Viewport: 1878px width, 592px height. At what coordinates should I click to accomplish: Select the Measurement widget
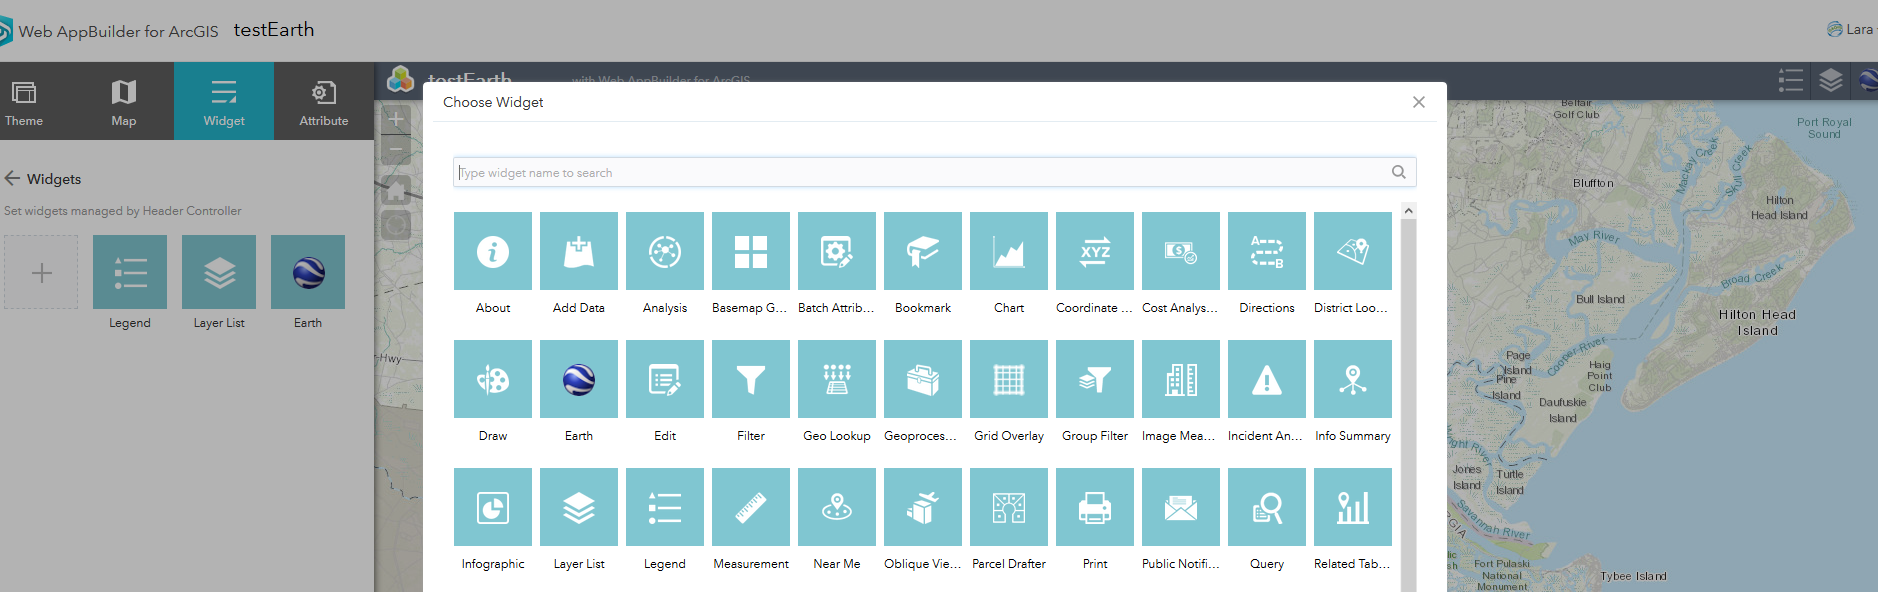[x=750, y=507]
